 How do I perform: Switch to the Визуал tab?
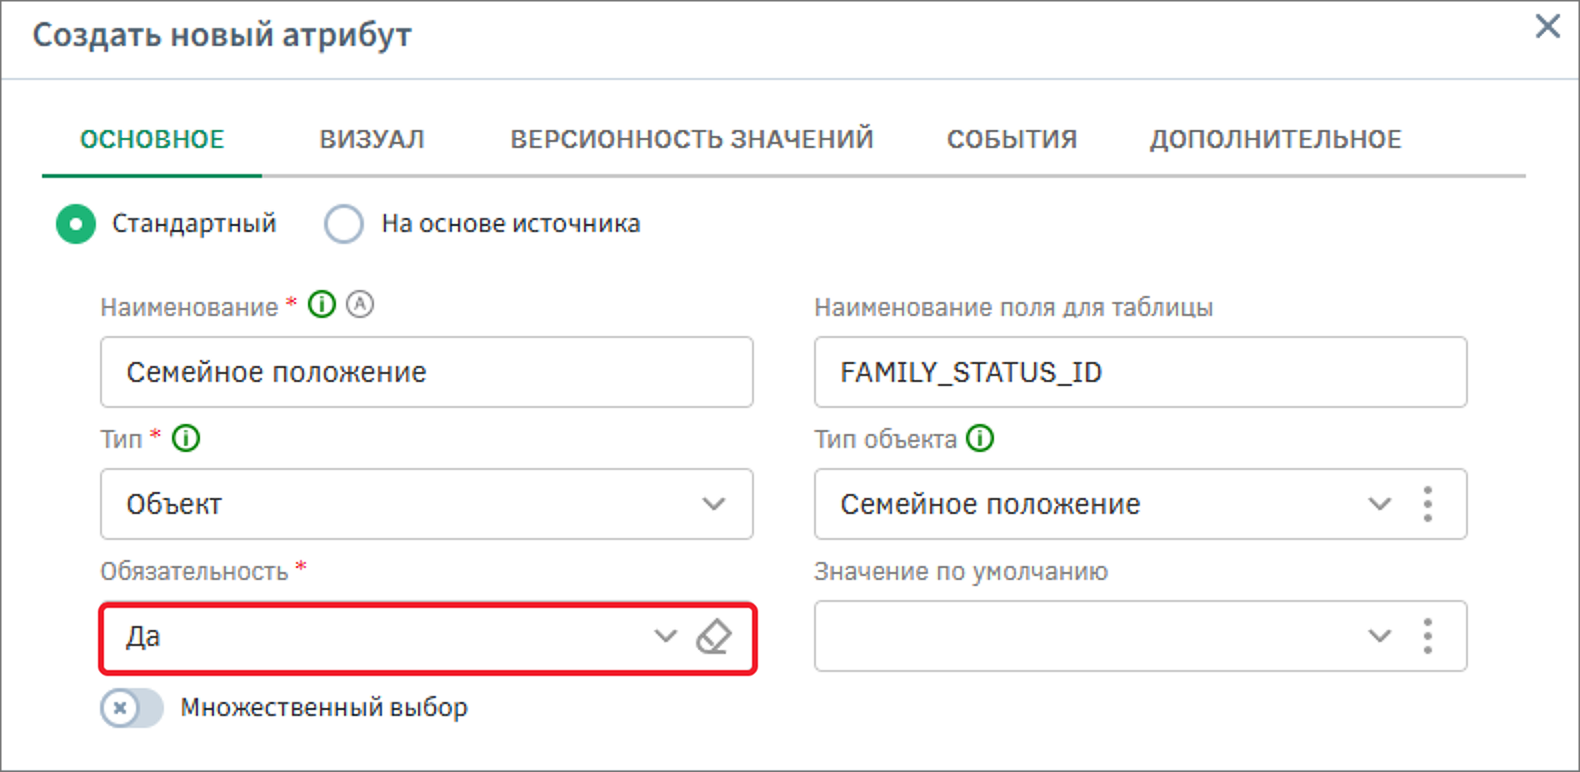[x=372, y=139]
